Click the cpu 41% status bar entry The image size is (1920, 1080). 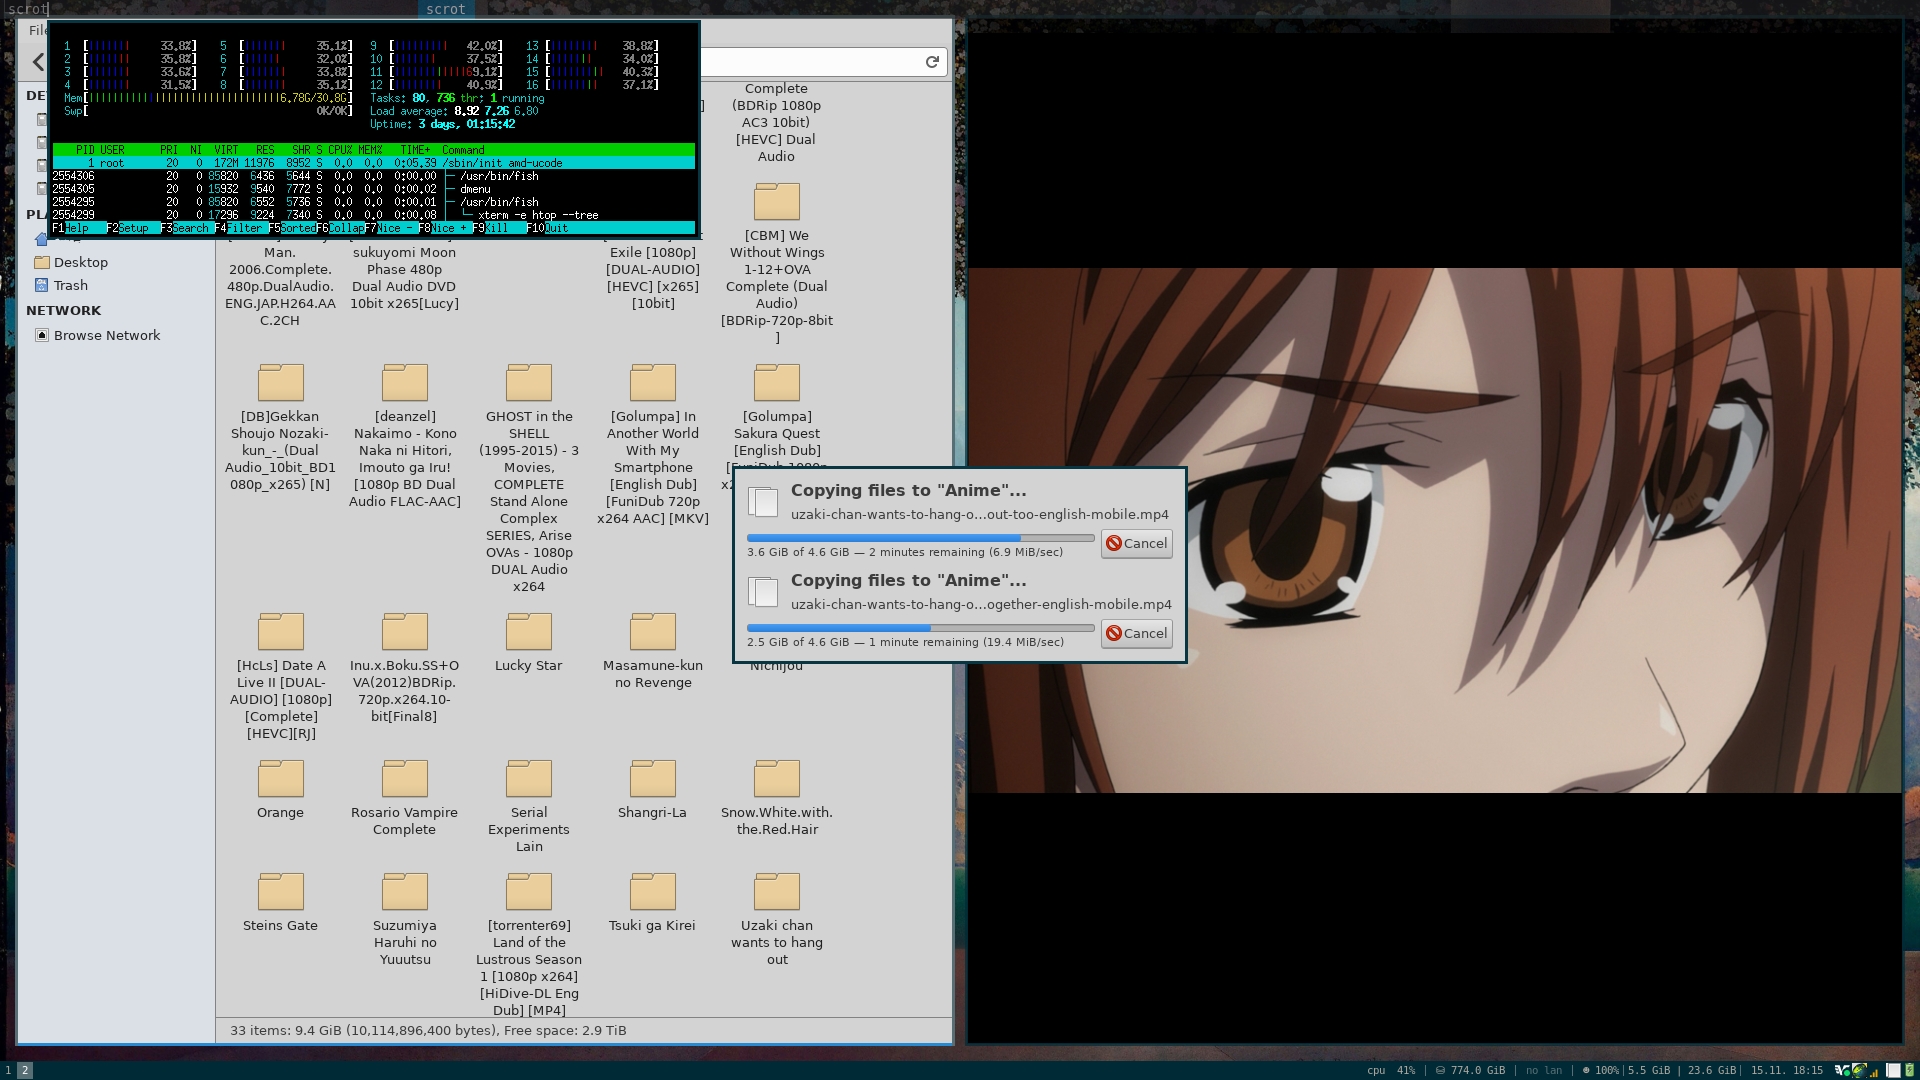click(1391, 1070)
